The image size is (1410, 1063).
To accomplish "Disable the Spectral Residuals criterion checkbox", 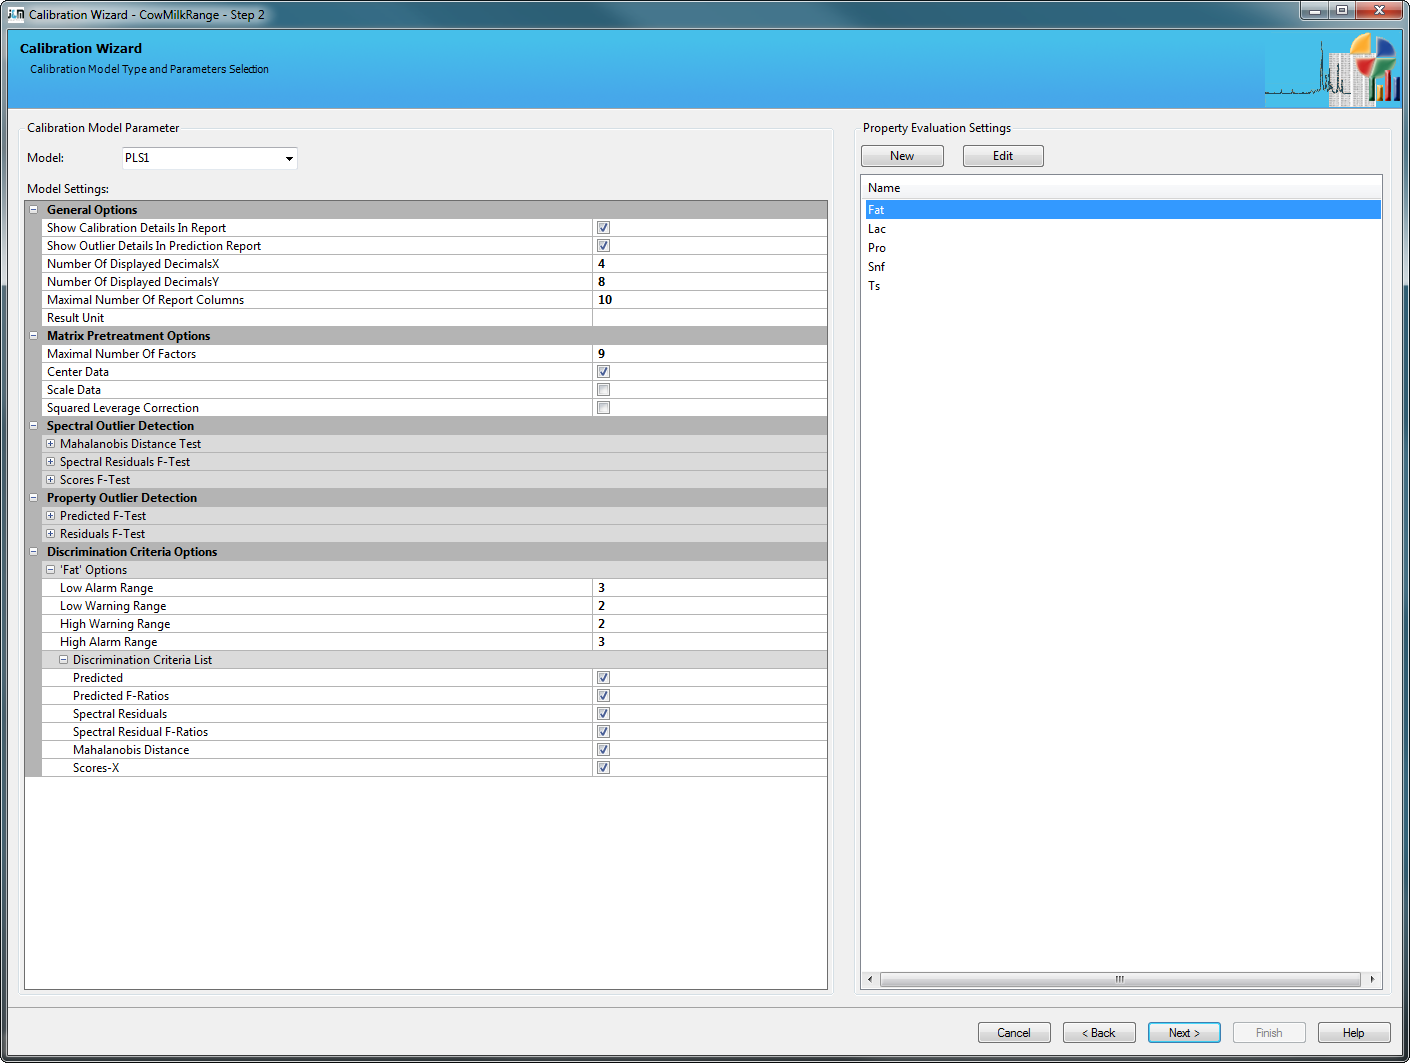I will pyautogui.click(x=603, y=714).
